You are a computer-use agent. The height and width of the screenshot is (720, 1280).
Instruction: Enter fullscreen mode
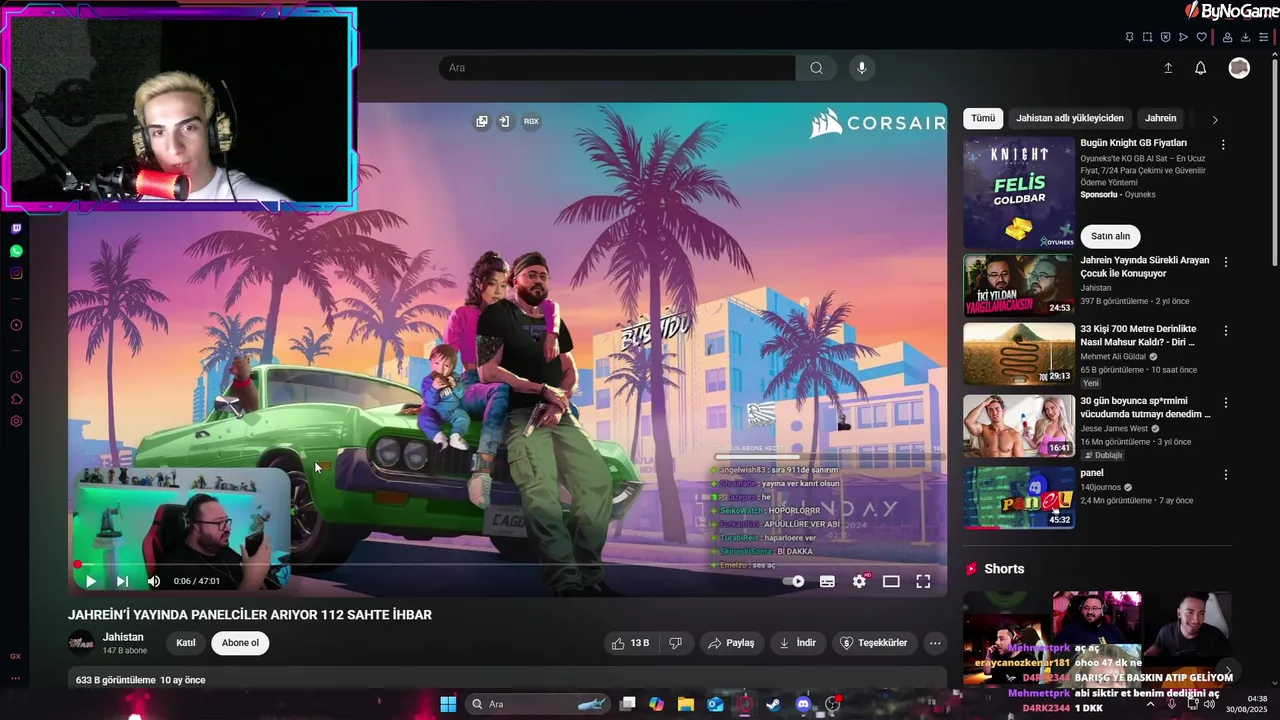pyautogui.click(x=923, y=581)
